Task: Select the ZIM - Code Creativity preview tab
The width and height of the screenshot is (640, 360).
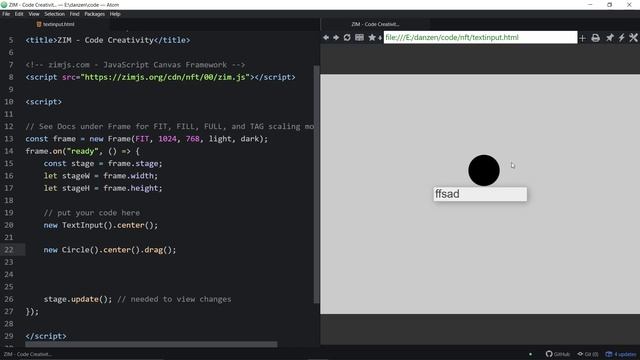Action: (376, 24)
